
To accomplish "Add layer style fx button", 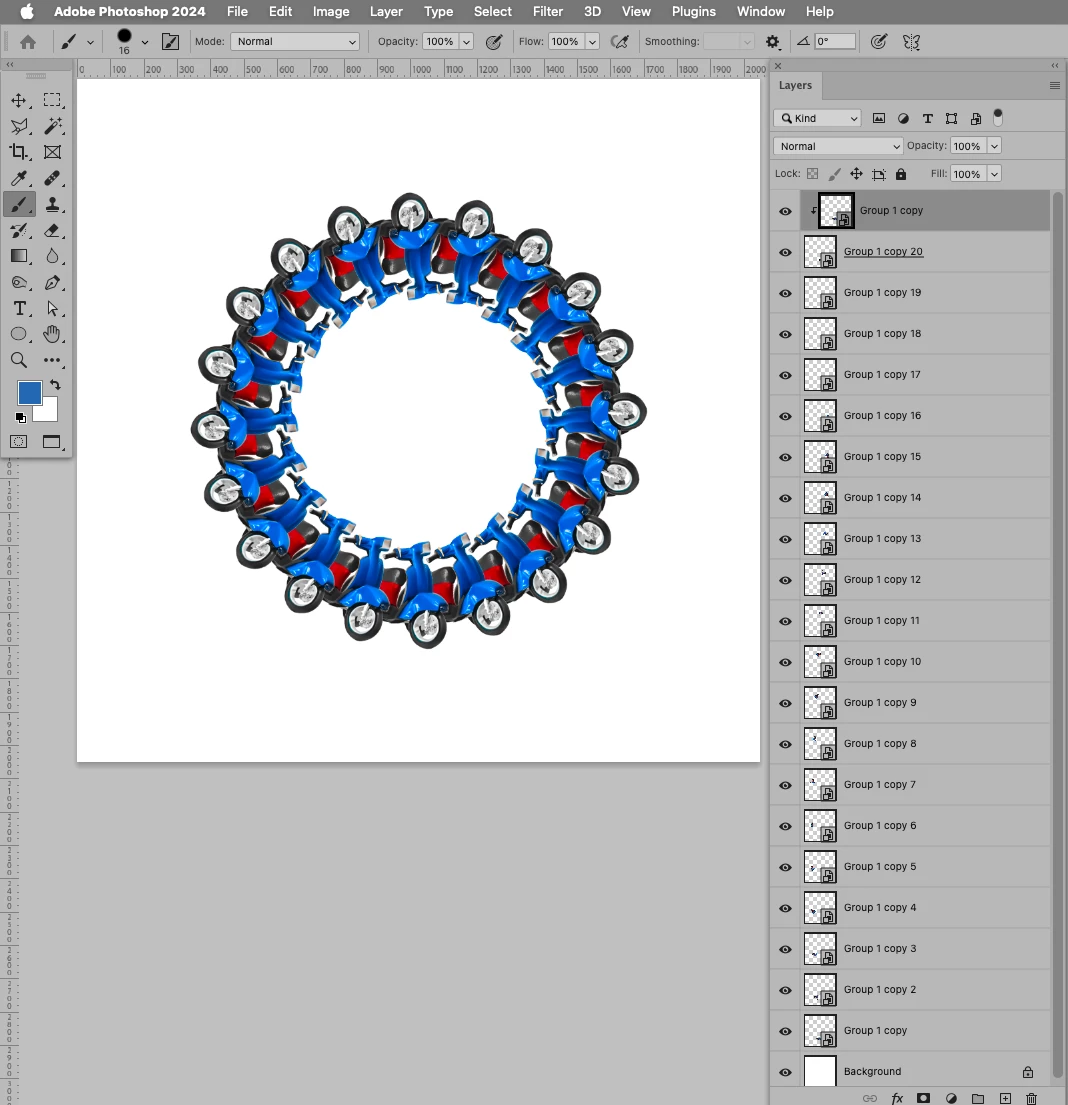I will [897, 1098].
